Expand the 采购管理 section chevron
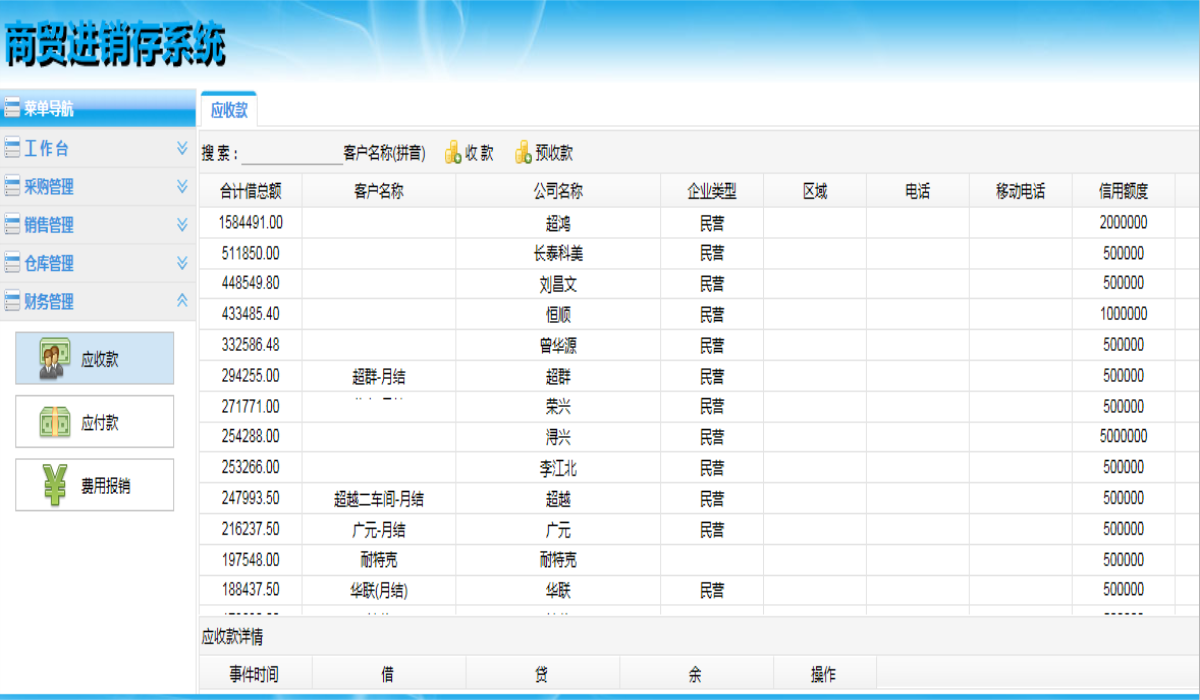Image resolution: width=1200 pixels, height=700 pixels. tap(182, 186)
